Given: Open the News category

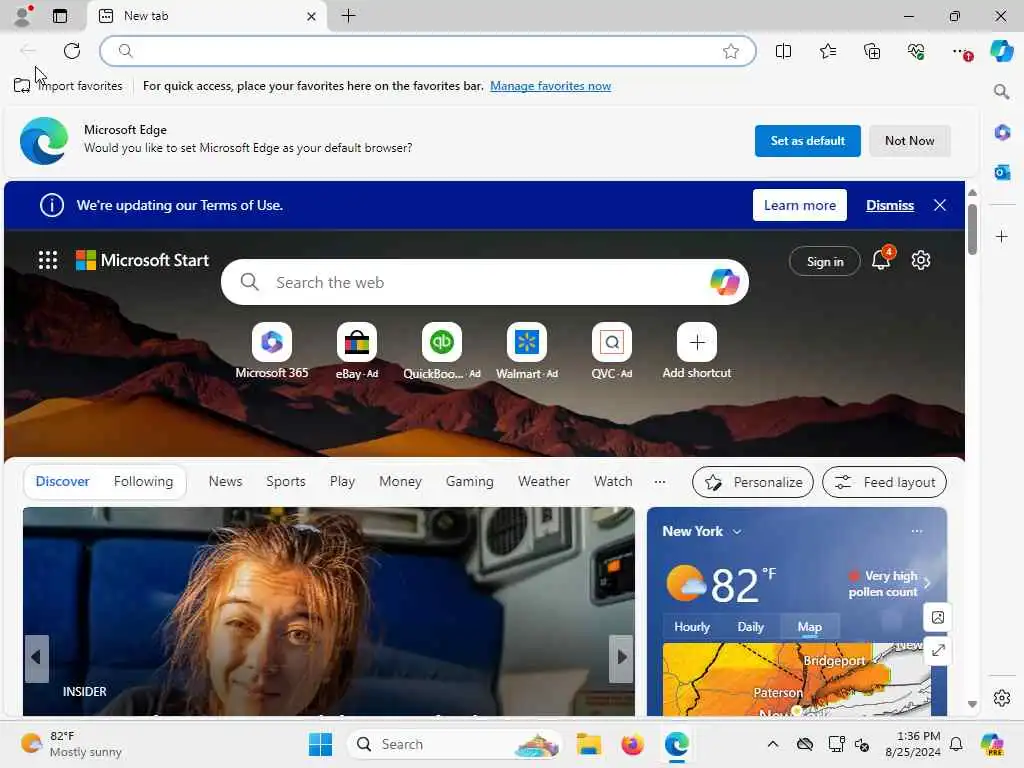Looking at the screenshot, I should 225,481.
